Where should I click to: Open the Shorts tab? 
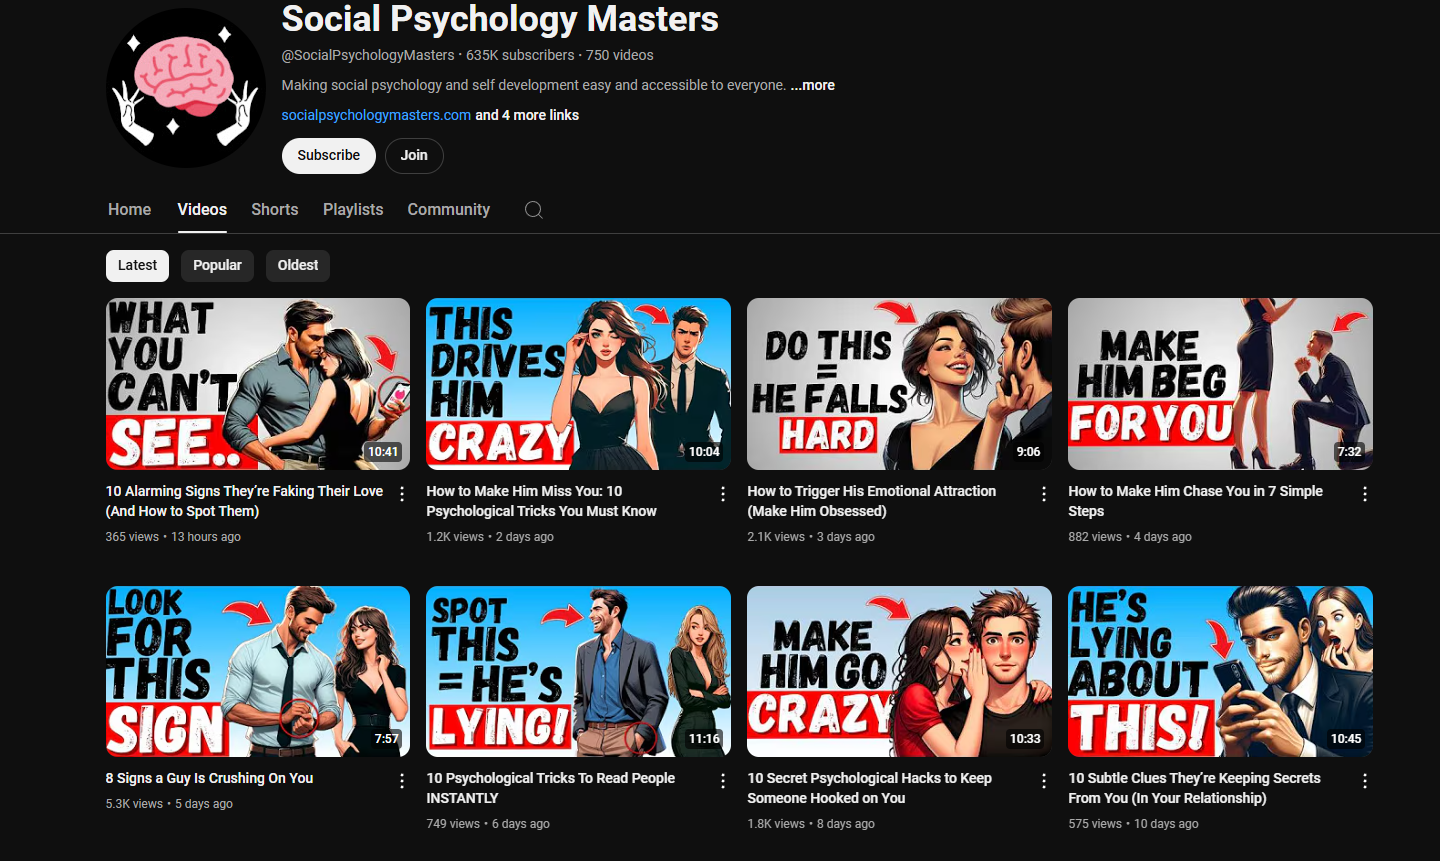(x=275, y=210)
